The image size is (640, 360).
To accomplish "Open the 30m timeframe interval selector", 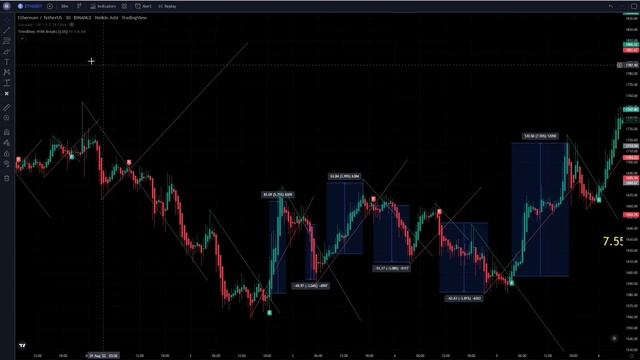I will coord(65,6).
